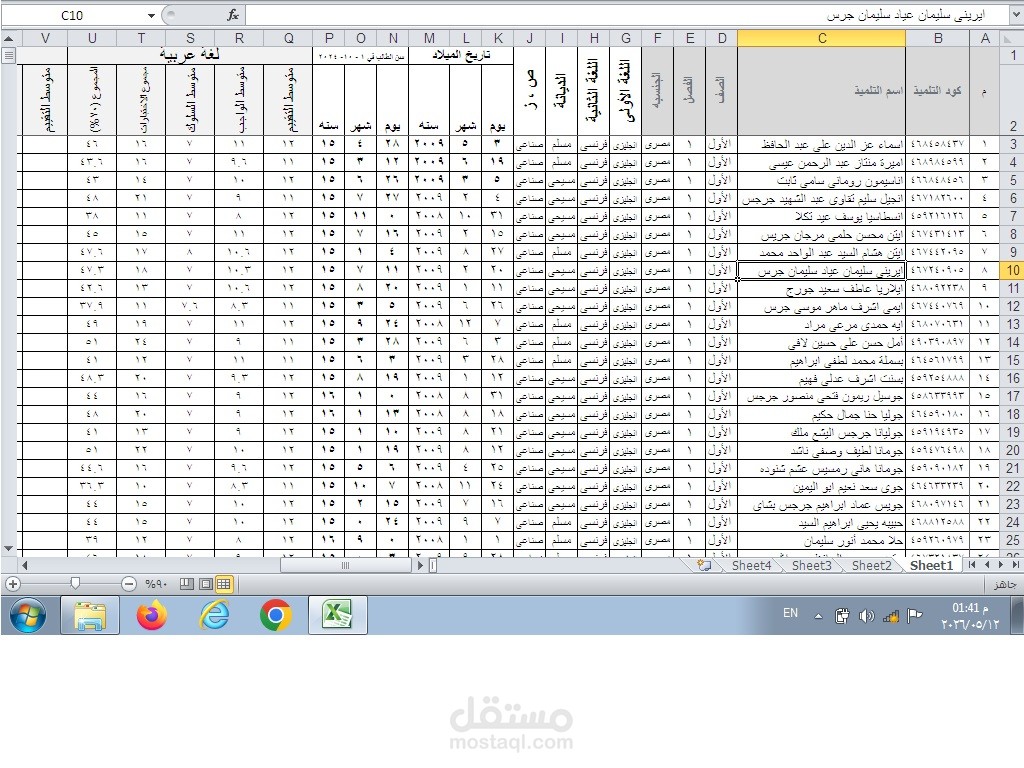This screenshot has height=768, width=1024.
Task: Click the 'كود التلميذ' header cell
Action: 938,91
